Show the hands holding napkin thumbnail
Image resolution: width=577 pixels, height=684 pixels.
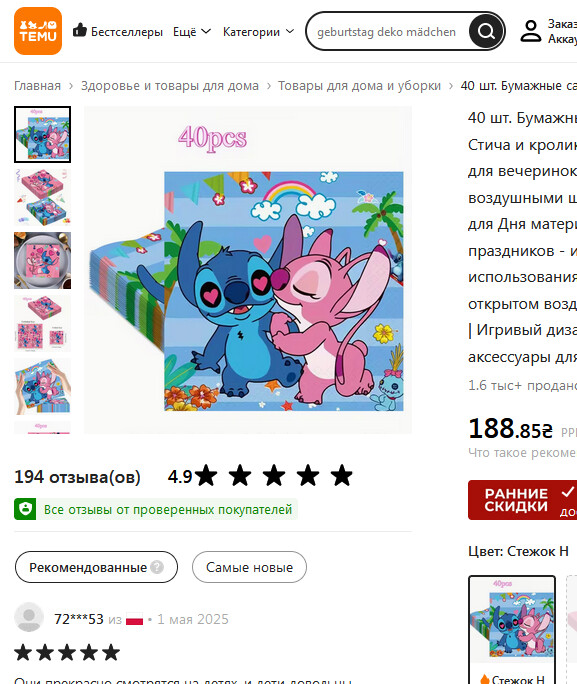(42, 386)
